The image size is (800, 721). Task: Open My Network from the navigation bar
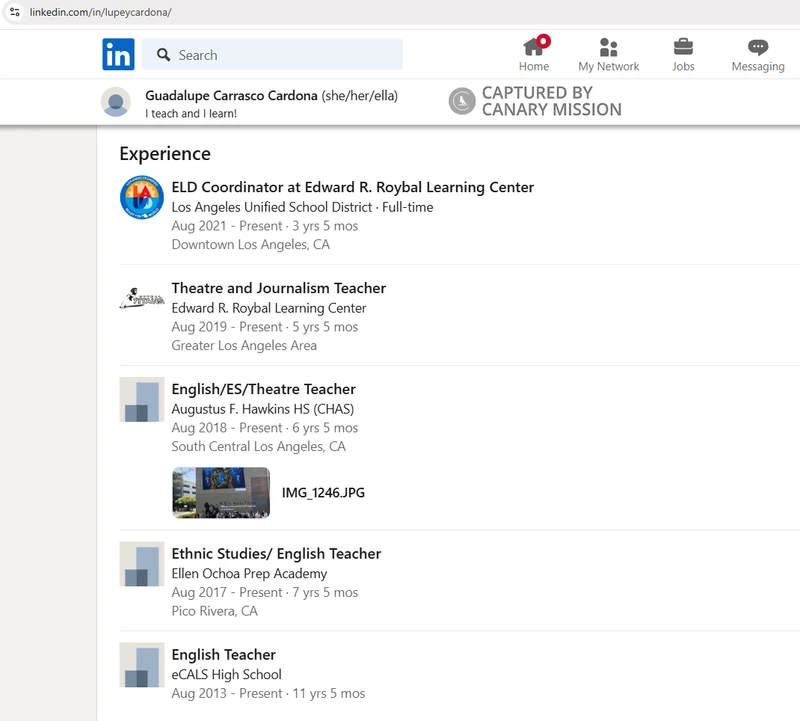pyautogui.click(x=608, y=54)
